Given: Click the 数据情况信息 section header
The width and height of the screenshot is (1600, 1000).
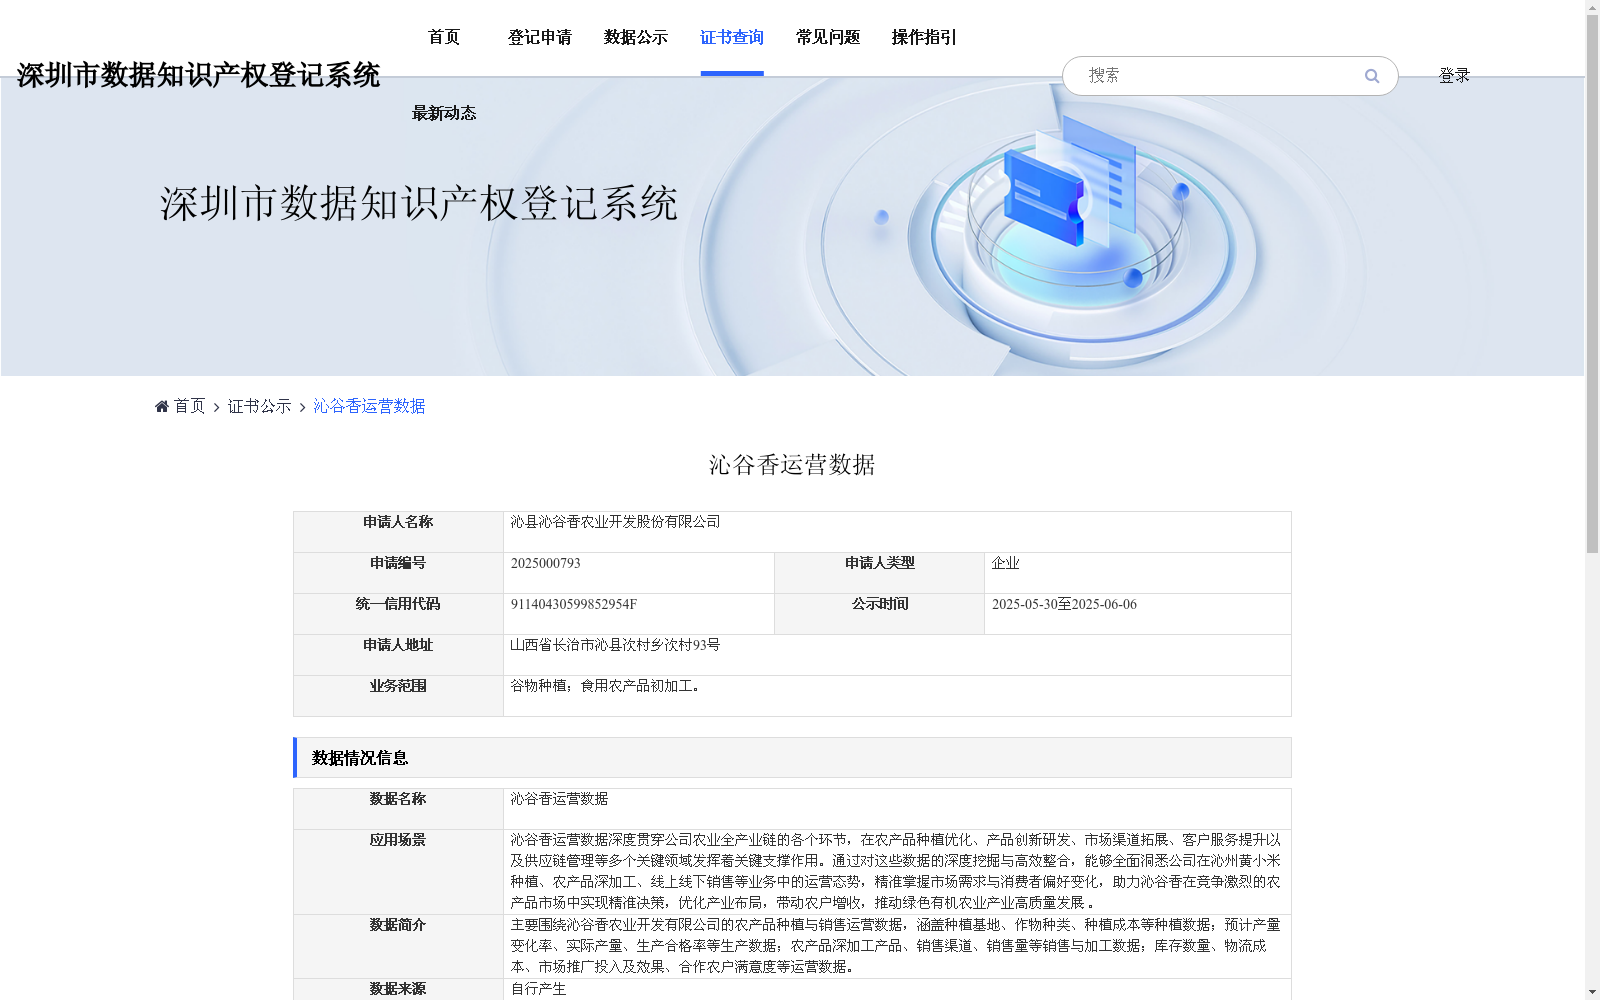Looking at the screenshot, I should coord(792,758).
